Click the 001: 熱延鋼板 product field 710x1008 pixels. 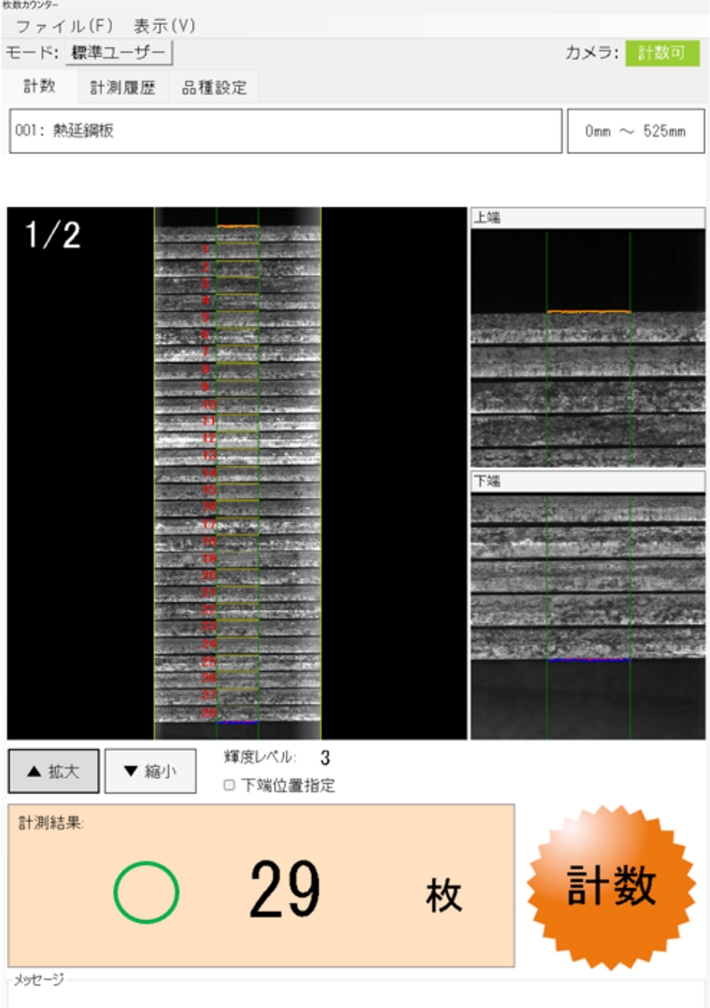point(285,131)
